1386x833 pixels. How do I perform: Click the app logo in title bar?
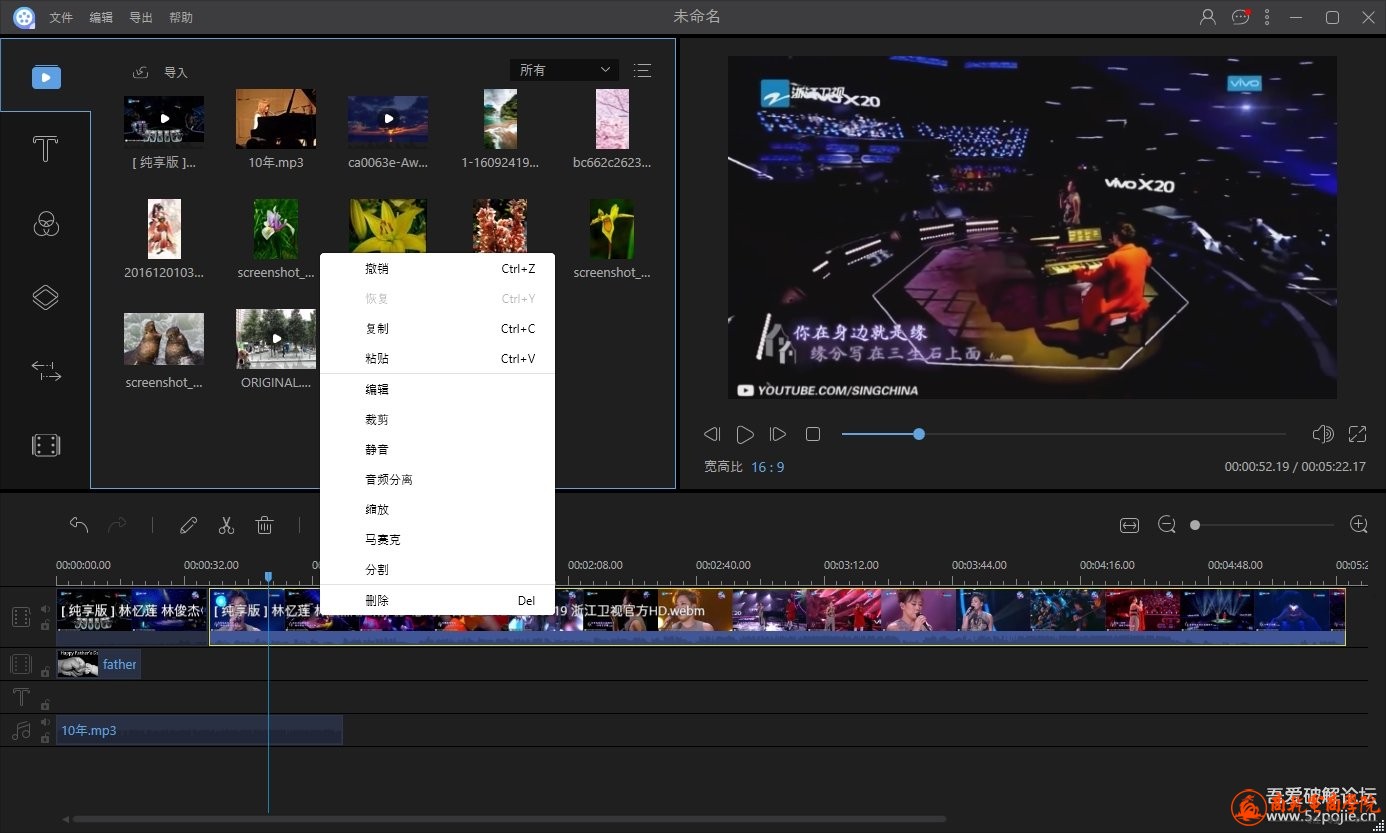[24, 17]
